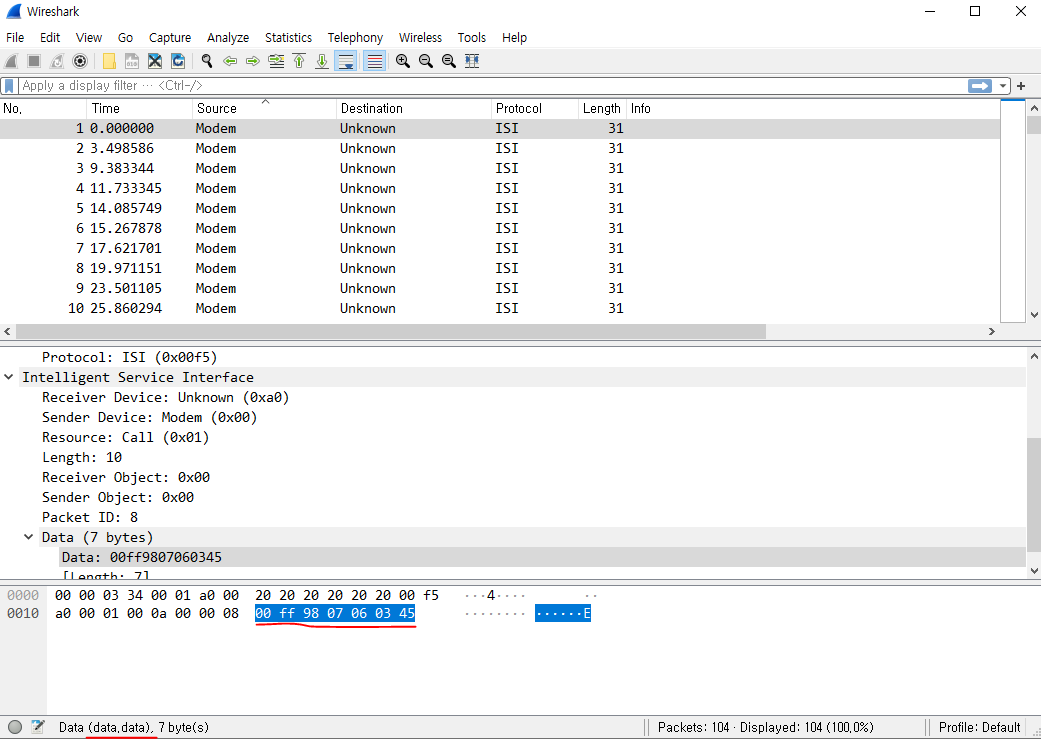Collapse the Data (7 bytes) node

pos(29,537)
